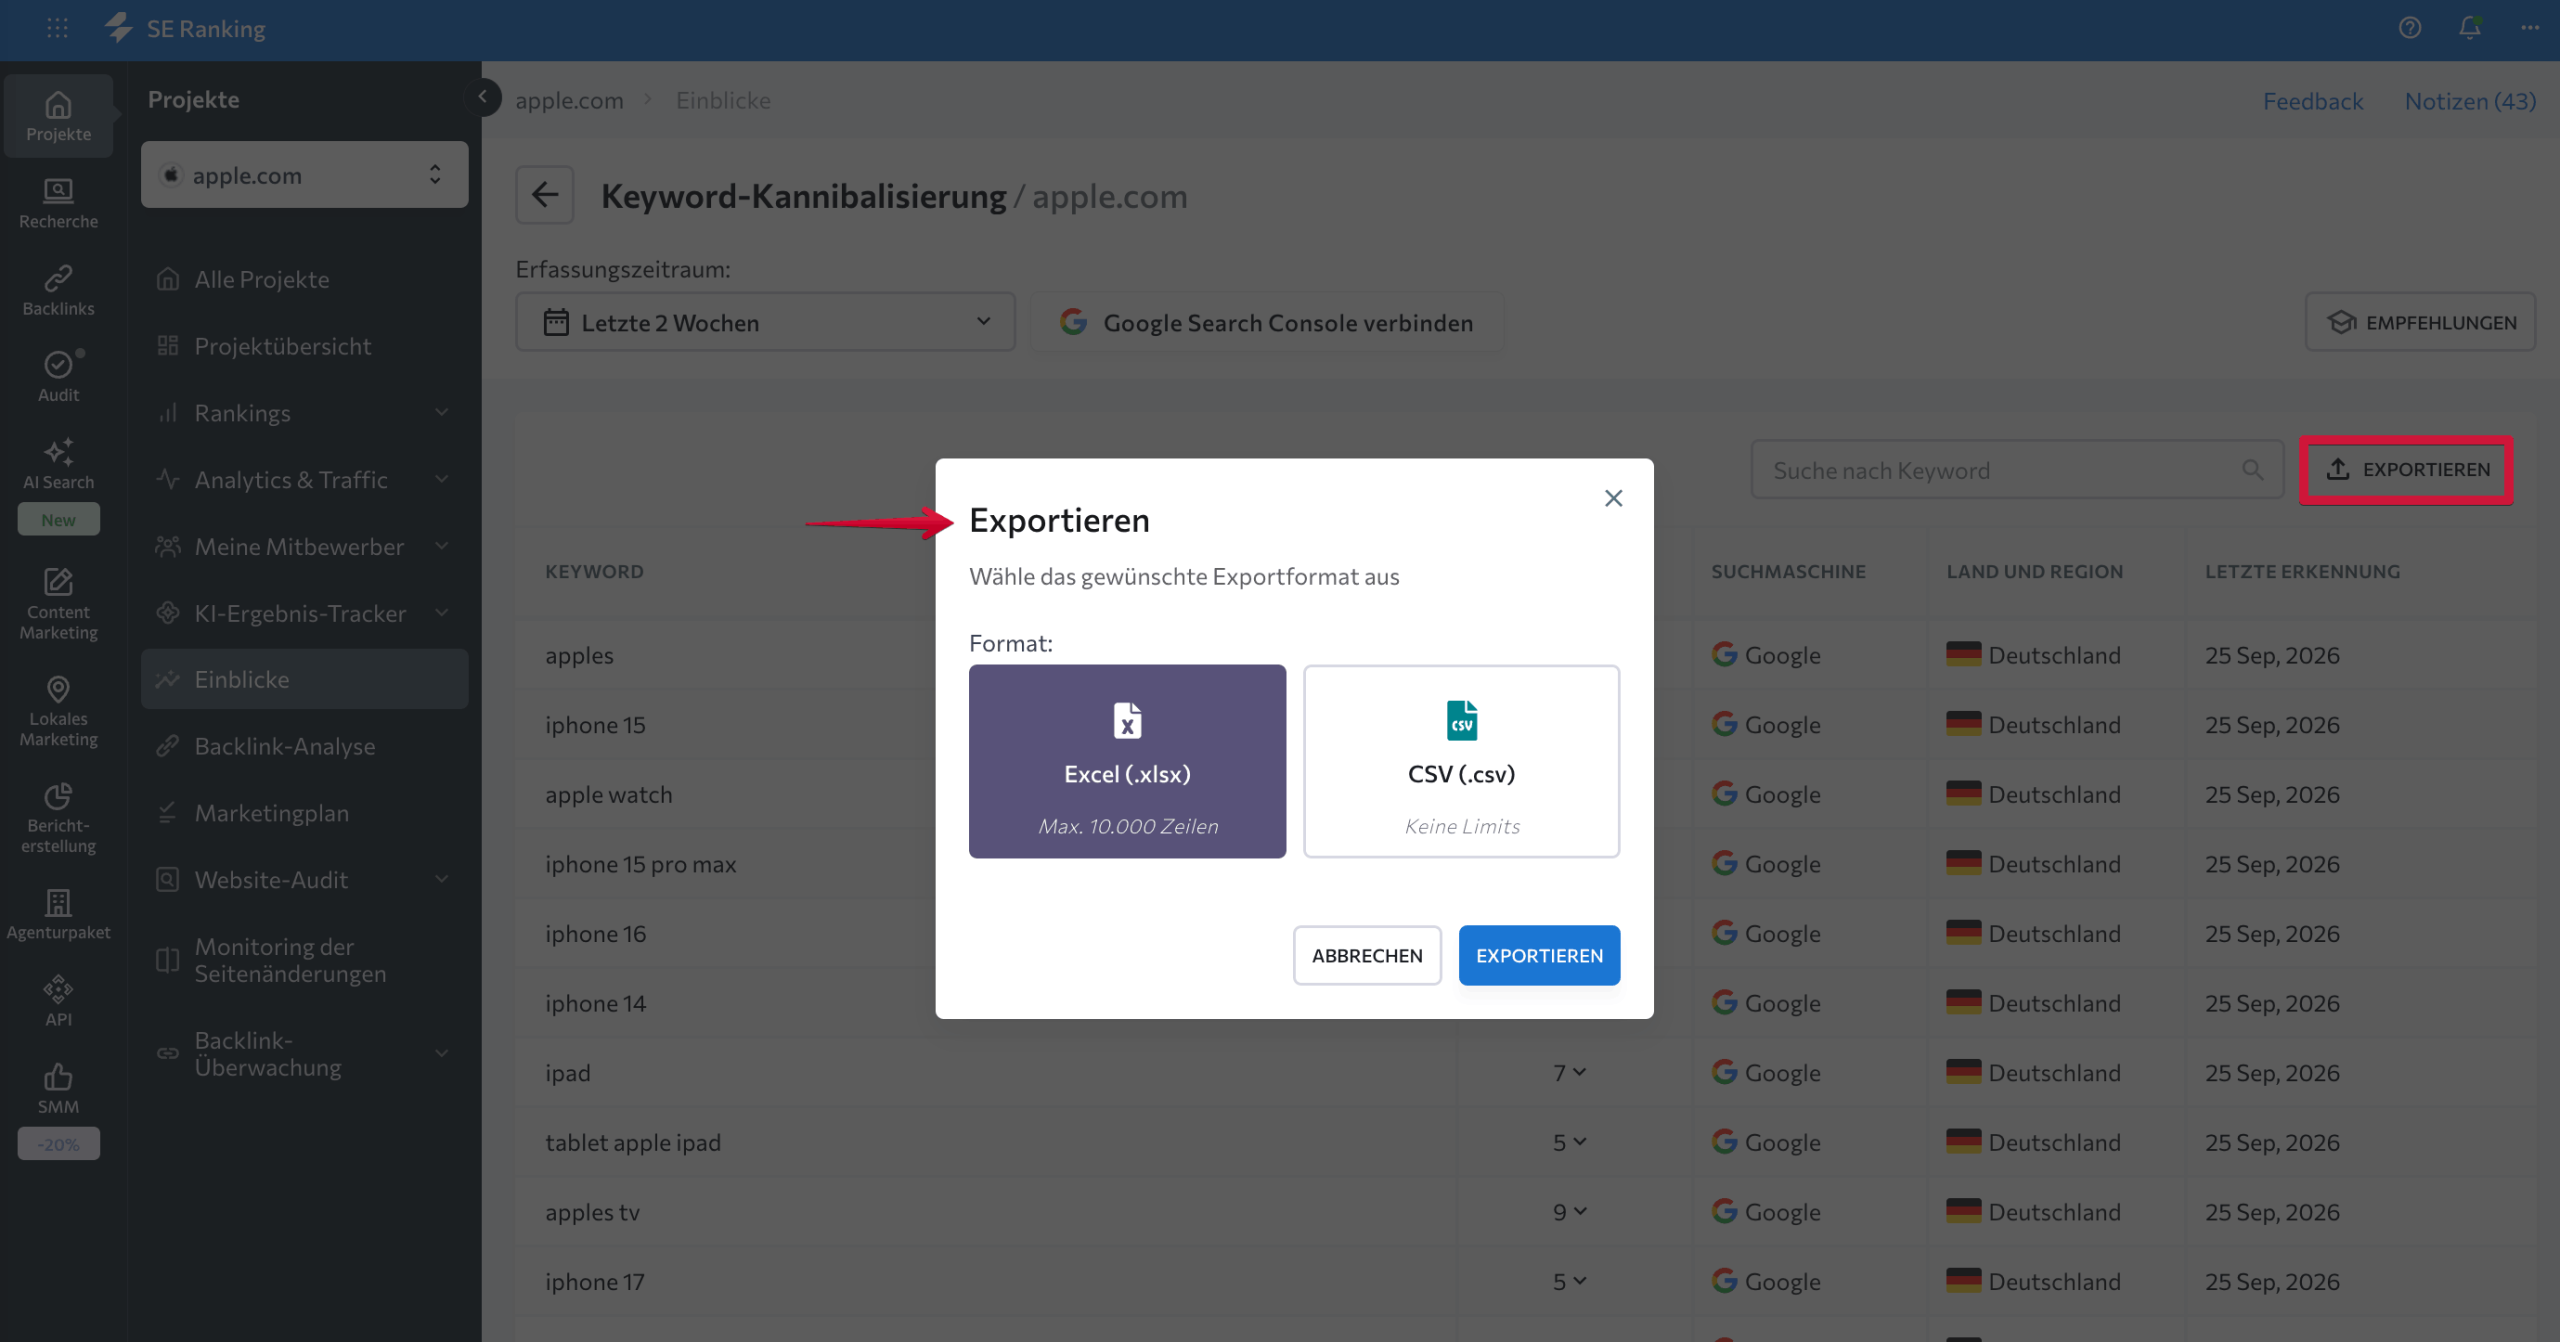Choose the CSV (.csv) format option

[x=1461, y=761]
